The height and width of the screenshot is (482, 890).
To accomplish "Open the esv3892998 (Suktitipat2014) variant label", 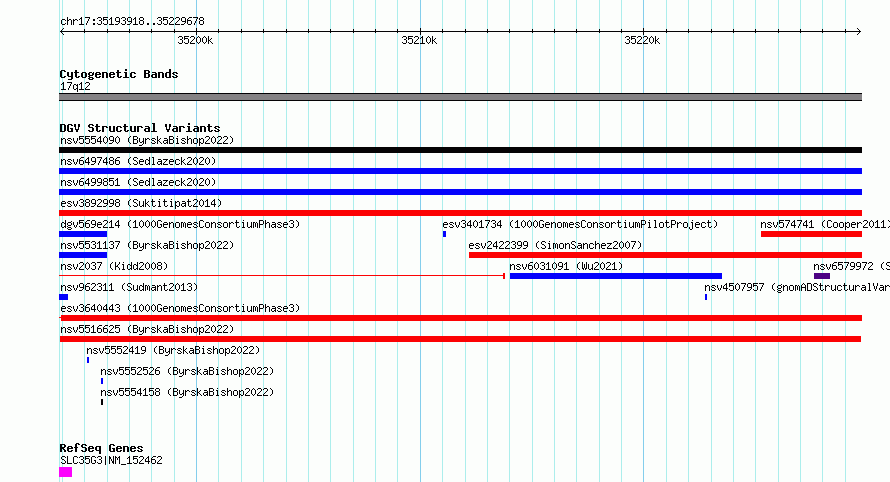I will (141, 203).
